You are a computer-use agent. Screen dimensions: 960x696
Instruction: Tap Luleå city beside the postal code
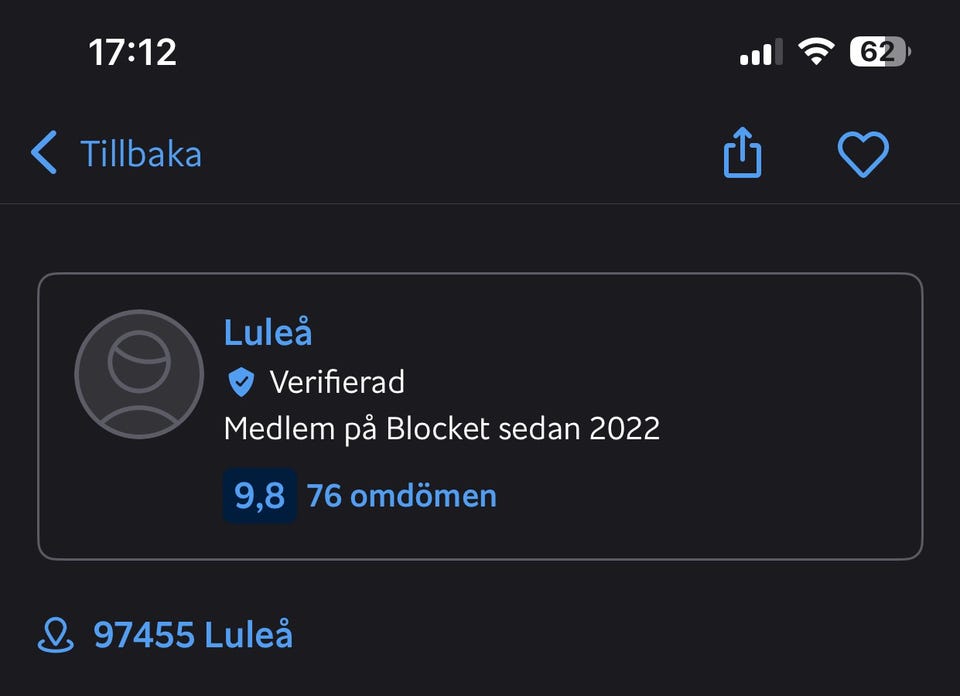pyautogui.click(x=249, y=635)
